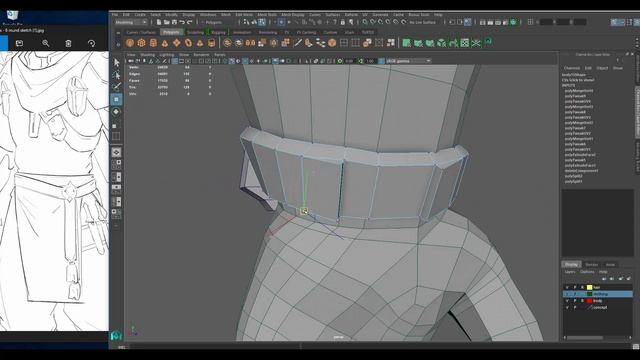The width and height of the screenshot is (640, 360).
Task: Open the Panels menu in the viewport panel
Action: [x=220, y=54]
